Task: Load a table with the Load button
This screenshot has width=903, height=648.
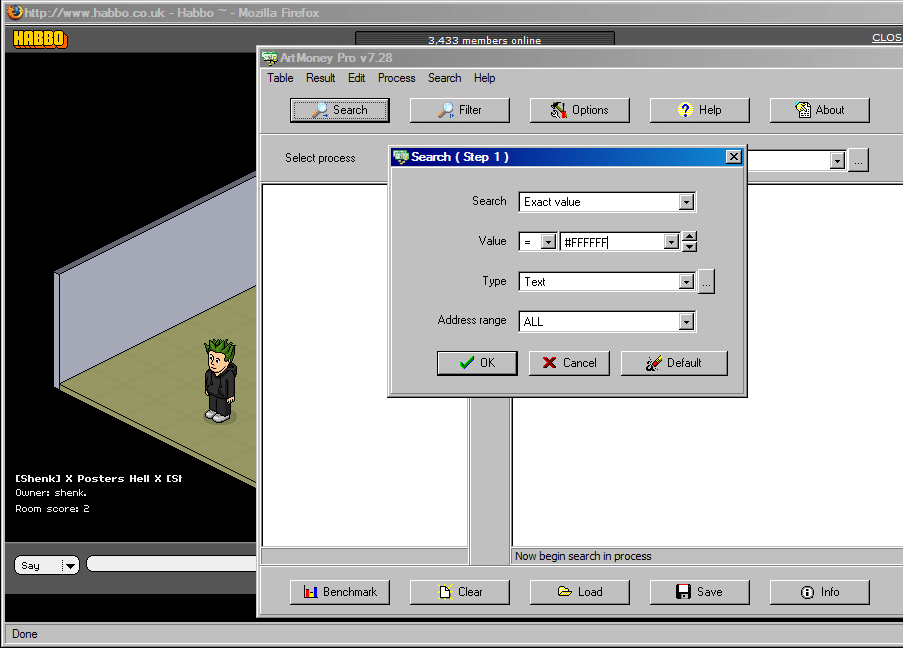Action: click(579, 592)
